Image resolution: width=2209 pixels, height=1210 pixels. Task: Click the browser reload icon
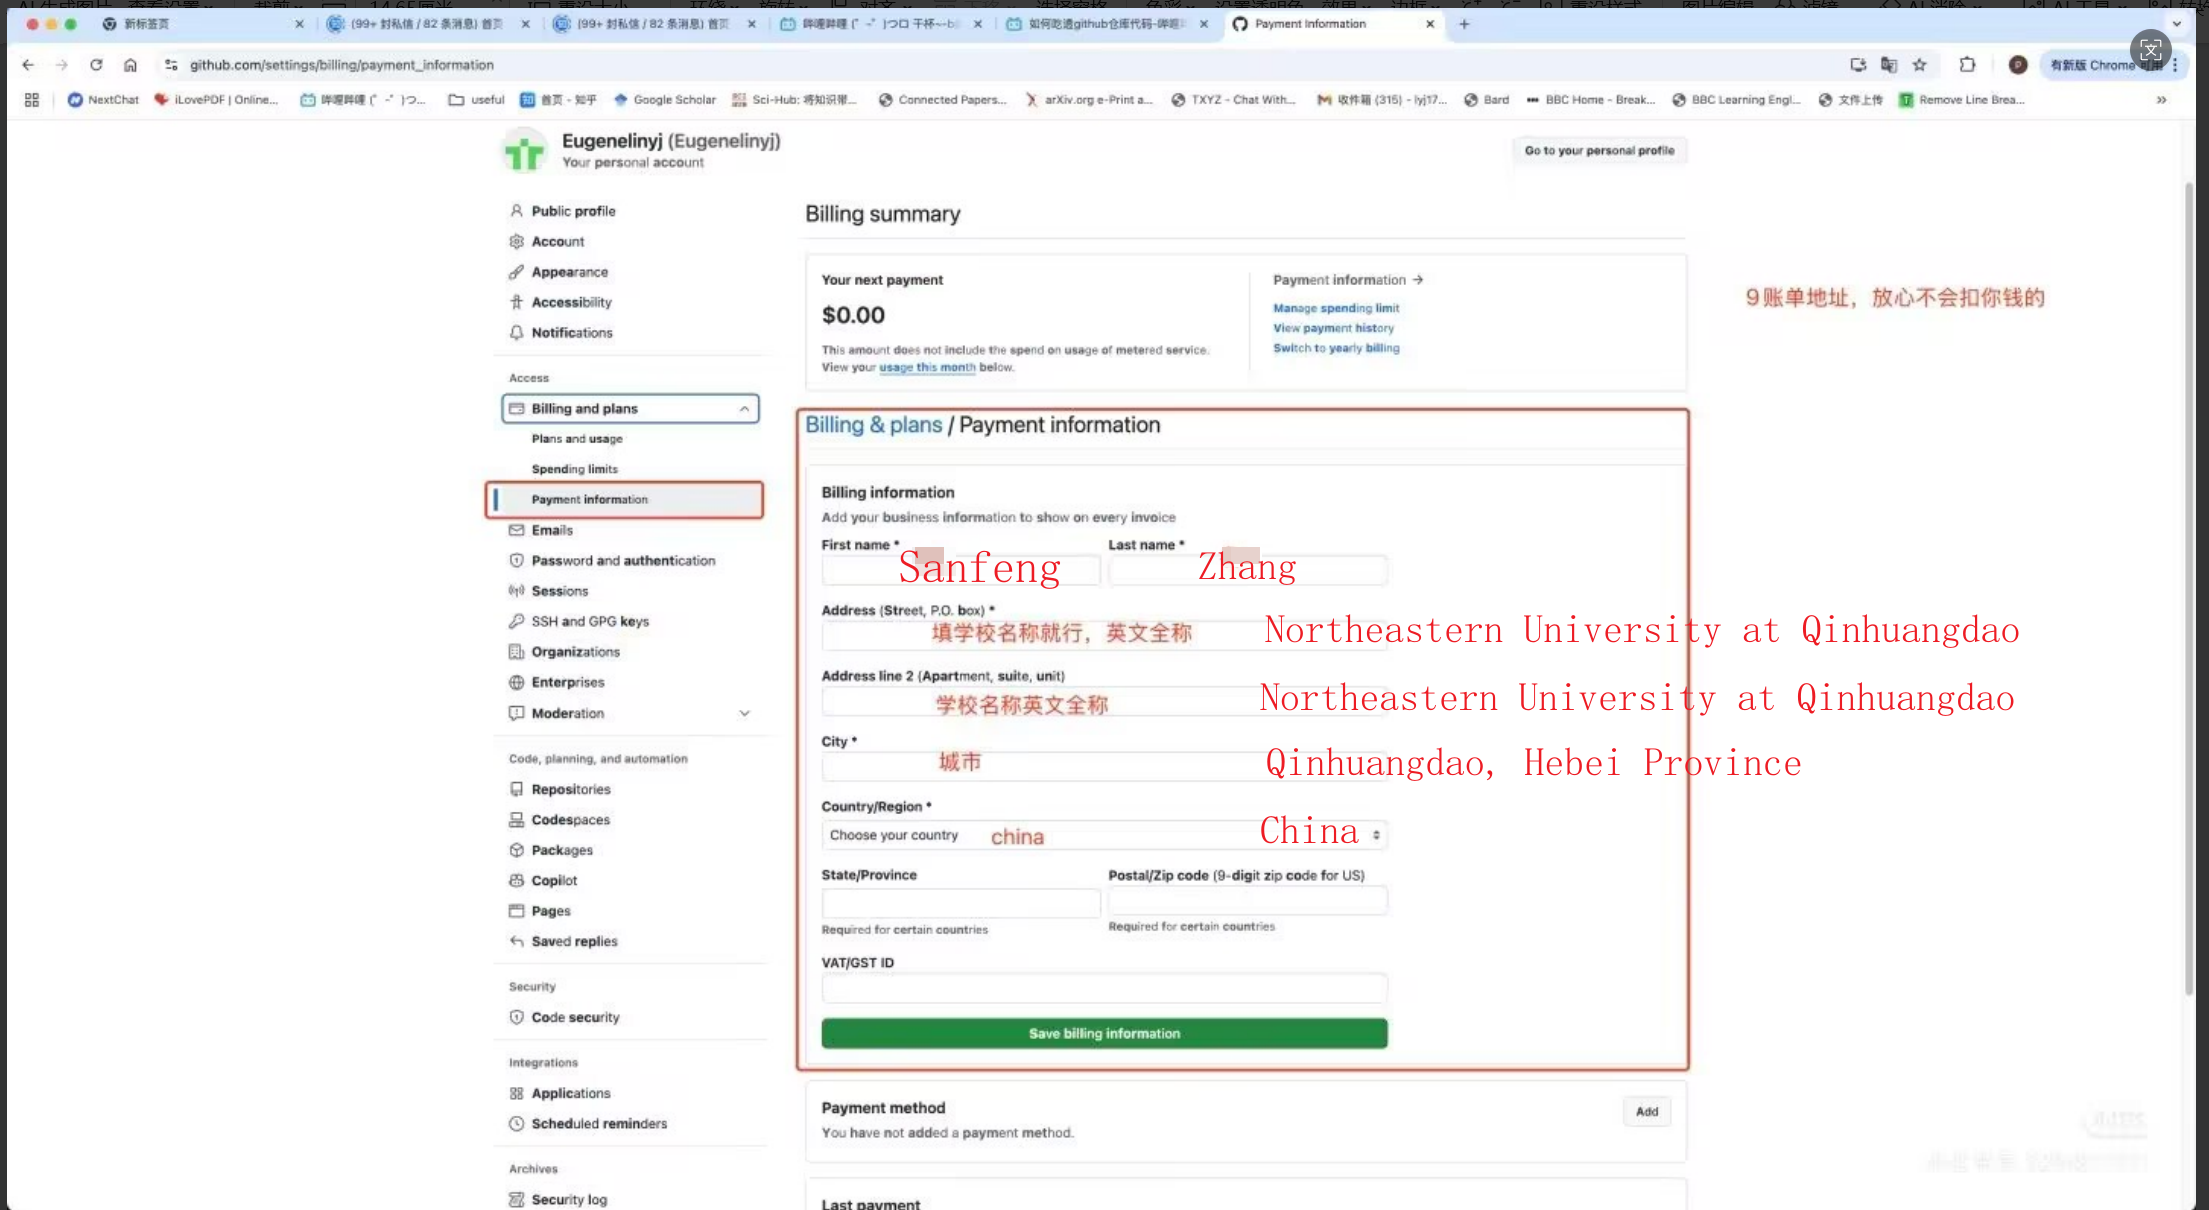[x=96, y=65]
